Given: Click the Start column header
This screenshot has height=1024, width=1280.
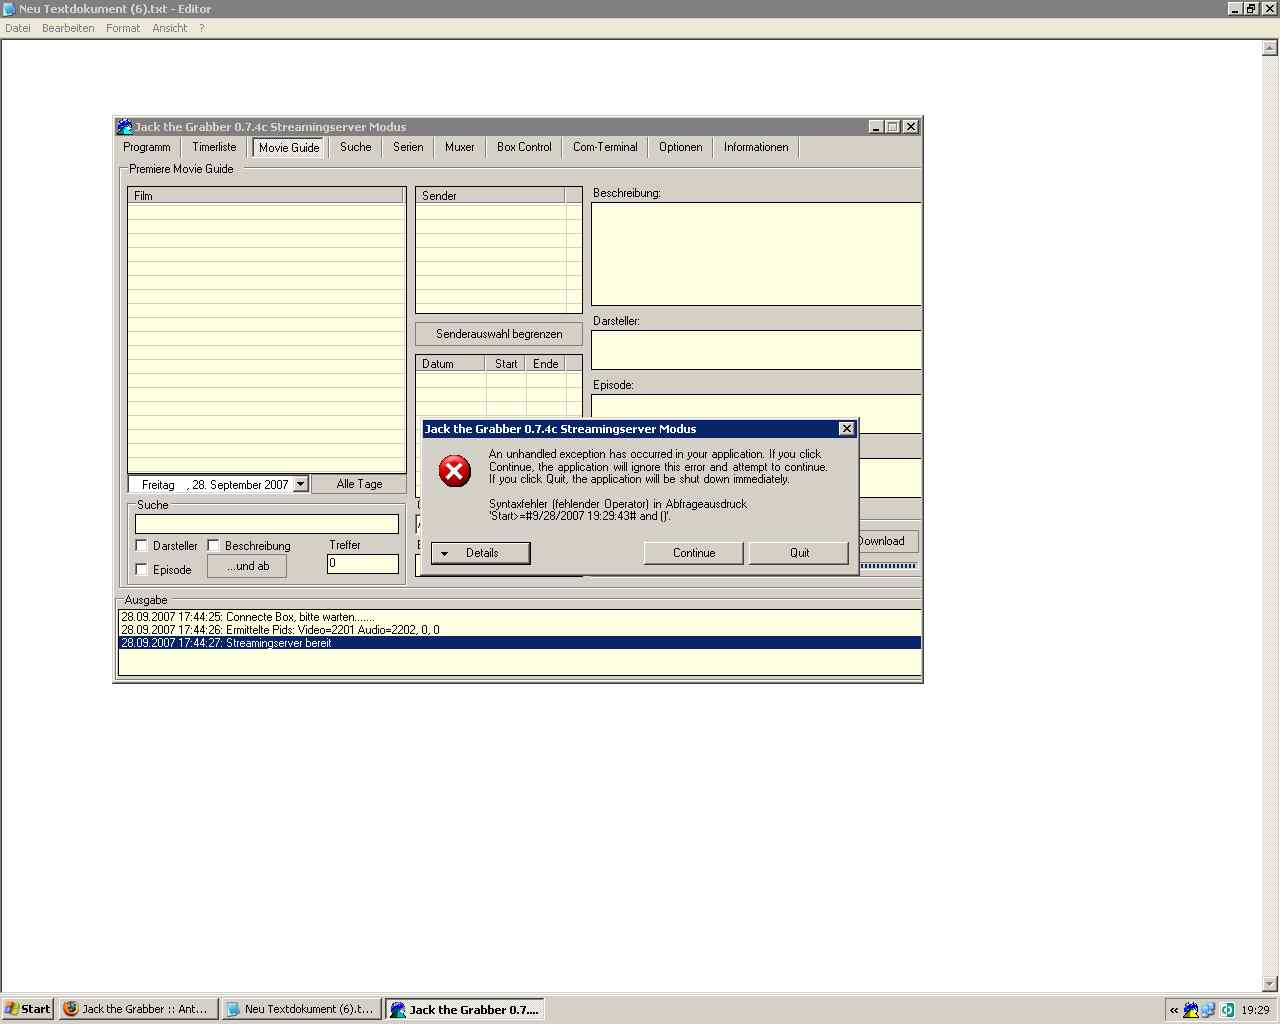Looking at the screenshot, I should [506, 364].
